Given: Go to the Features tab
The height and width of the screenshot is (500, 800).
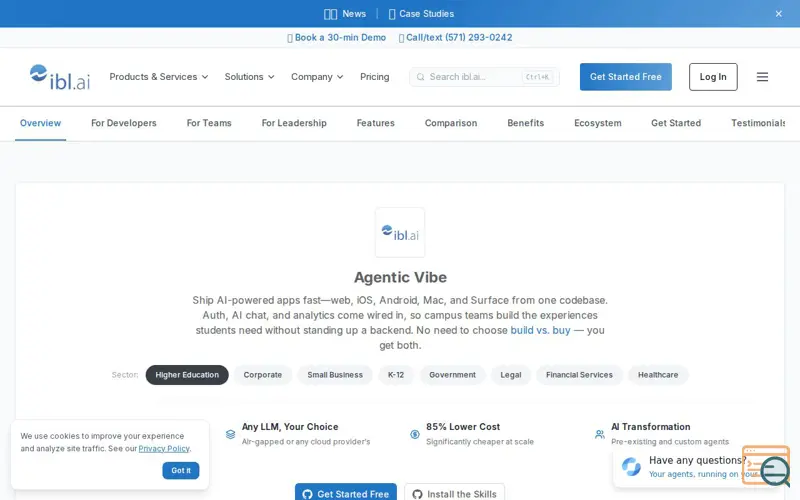Looking at the screenshot, I should [376, 123].
